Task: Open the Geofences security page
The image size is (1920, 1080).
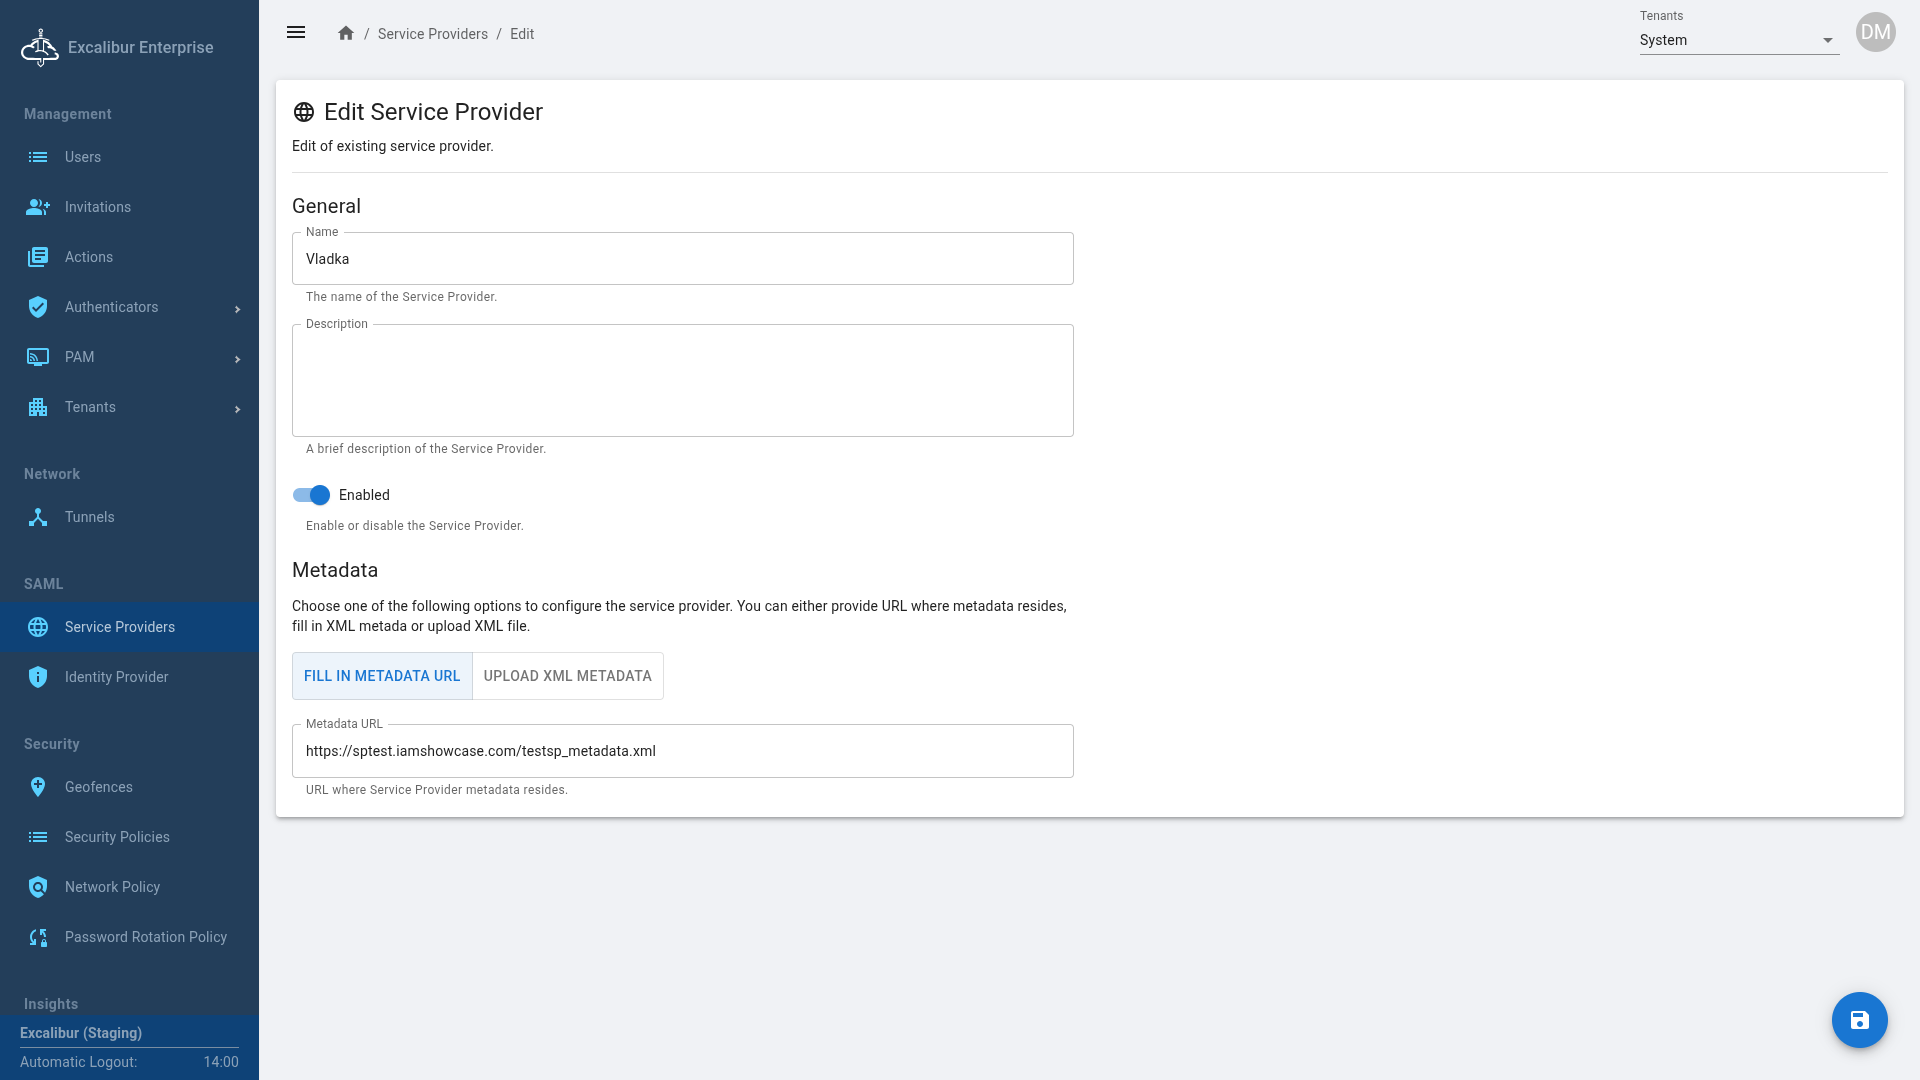Action: [x=99, y=787]
